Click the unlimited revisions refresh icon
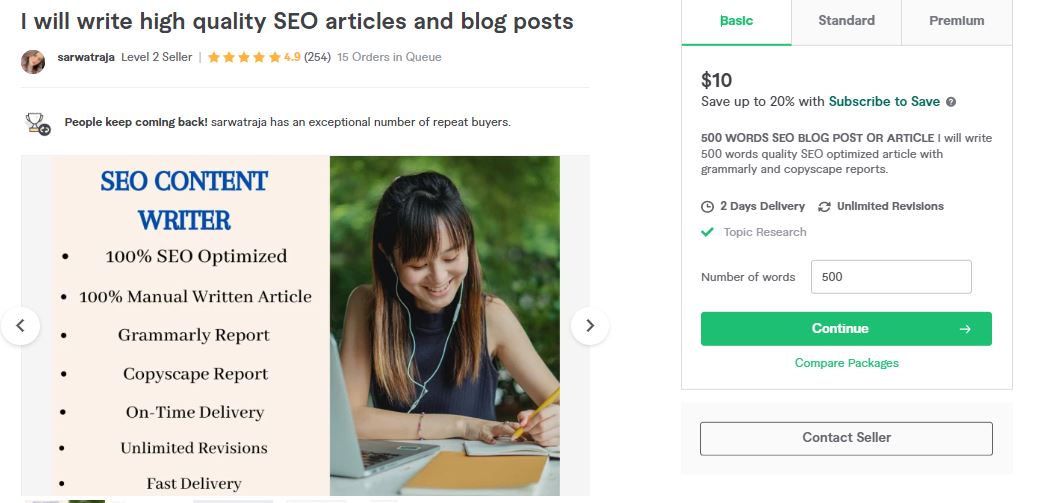The height and width of the screenshot is (503, 1039). pyautogui.click(x=824, y=207)
